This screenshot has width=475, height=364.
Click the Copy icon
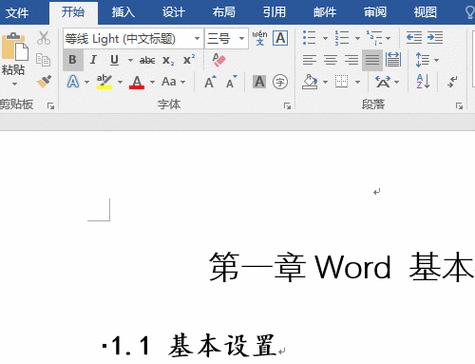pyautogui.click(x=43, y=60)
